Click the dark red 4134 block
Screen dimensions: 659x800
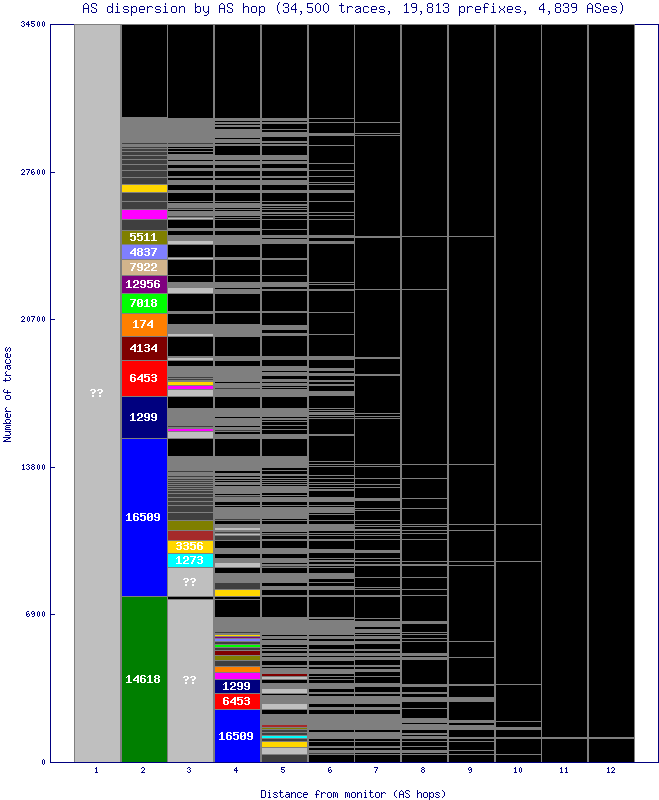(144, 348)
